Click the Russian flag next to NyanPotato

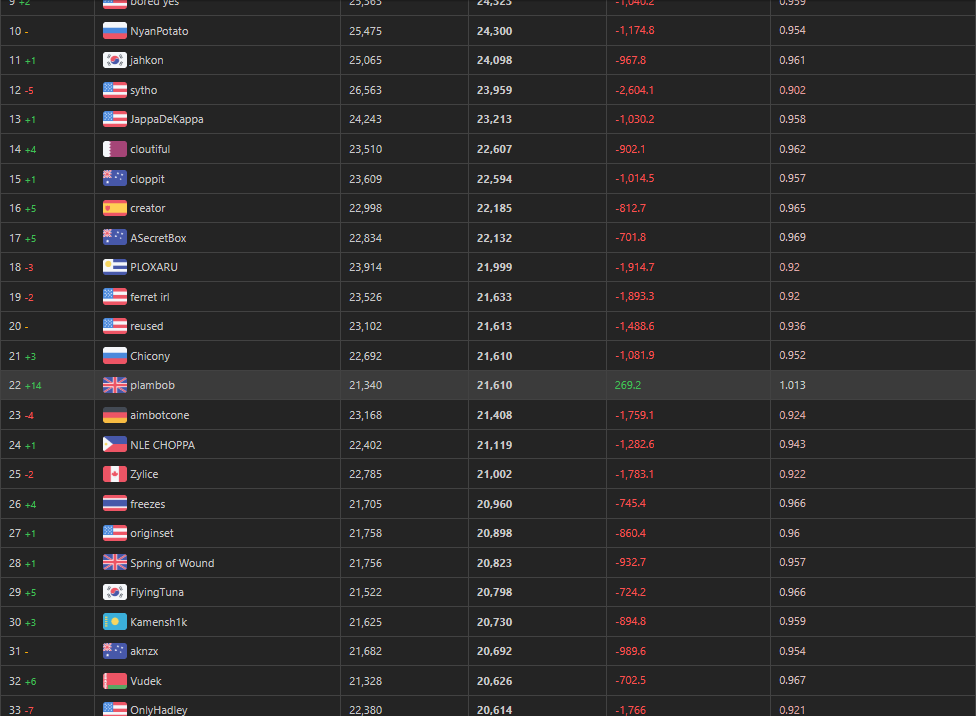click(x=115, y=31)
